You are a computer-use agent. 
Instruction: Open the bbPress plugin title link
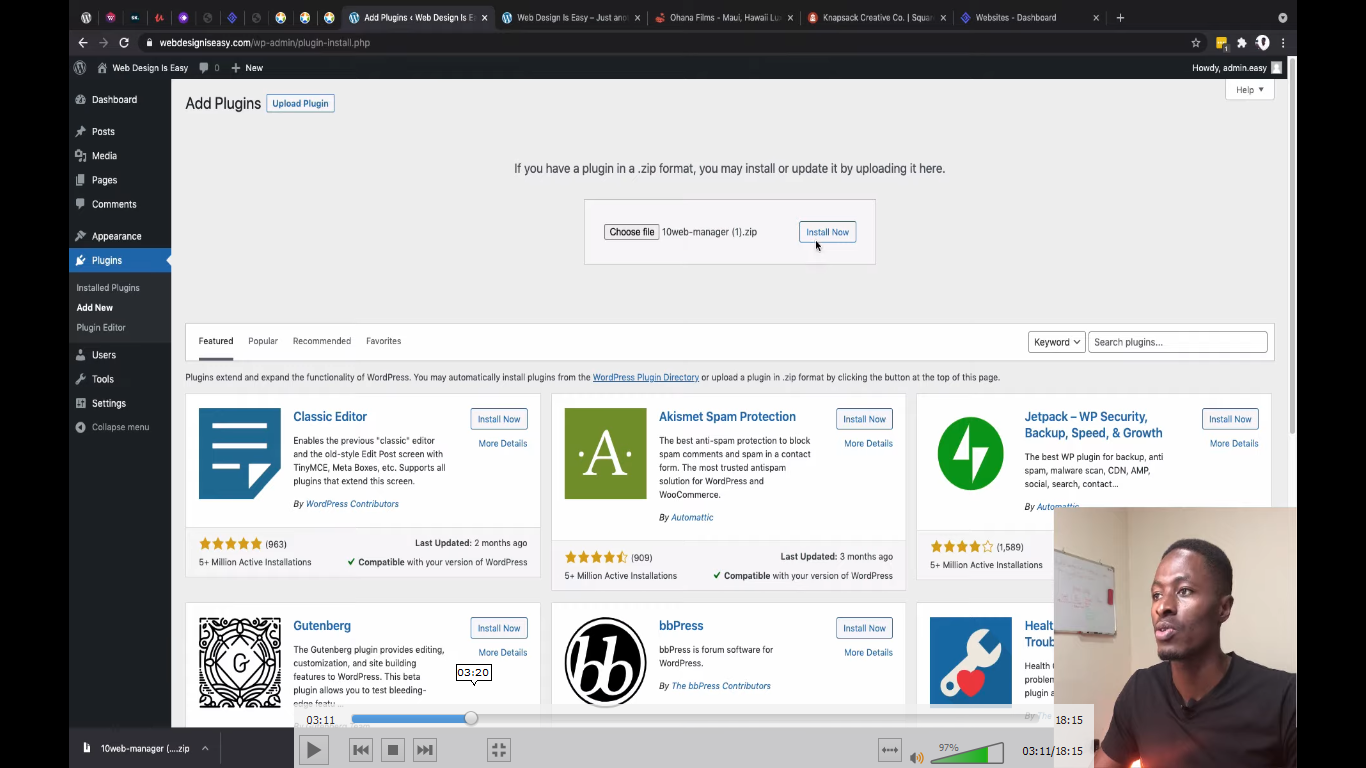[681, 626]
